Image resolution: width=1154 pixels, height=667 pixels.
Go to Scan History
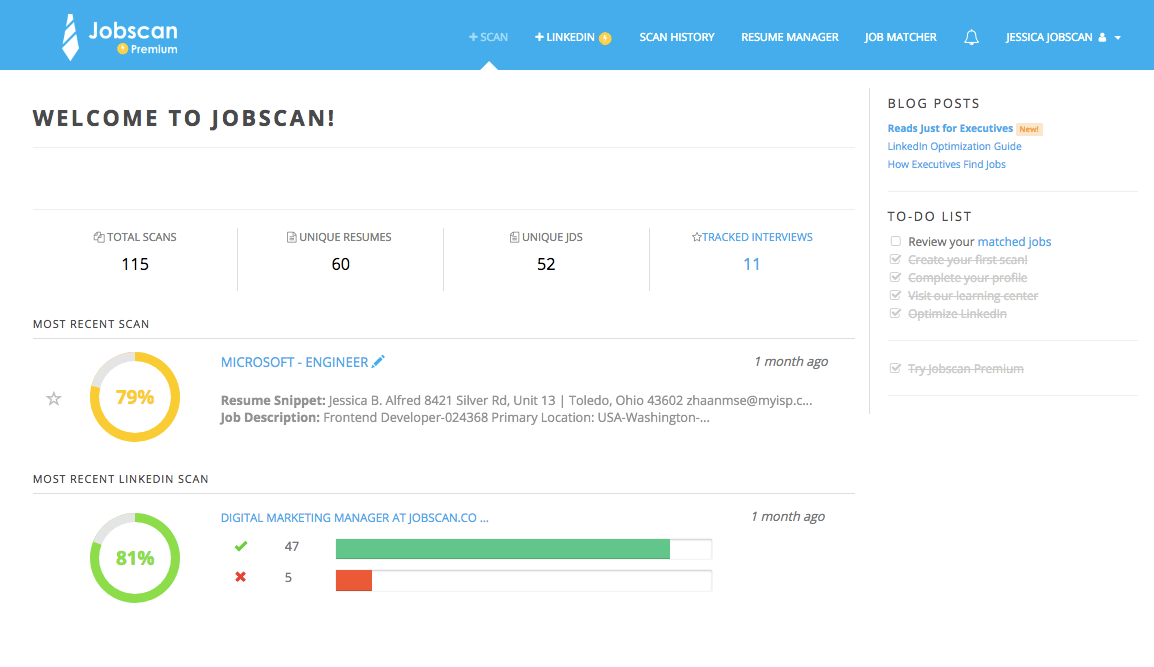[677, 37]
